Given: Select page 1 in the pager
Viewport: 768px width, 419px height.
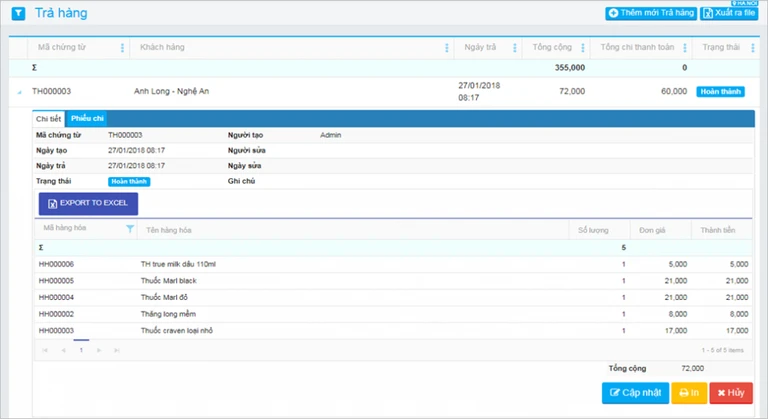Looking at the screenshot, I should pyautogui.click(x=81, y=350).
